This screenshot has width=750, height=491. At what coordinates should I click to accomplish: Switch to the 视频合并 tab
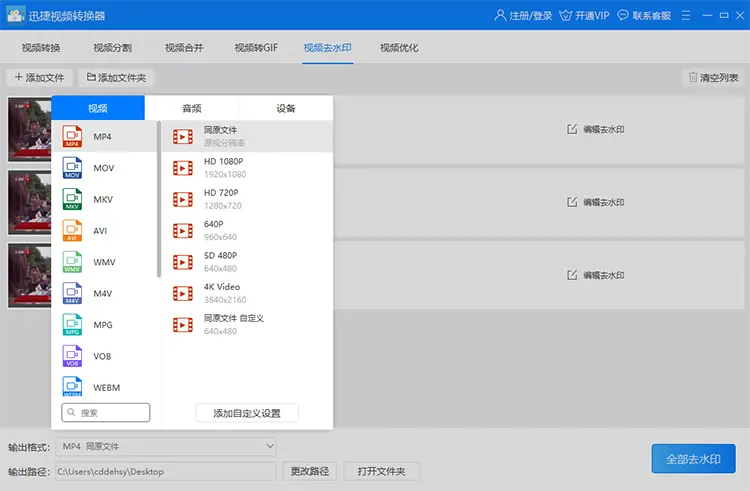tap(184, 47)
